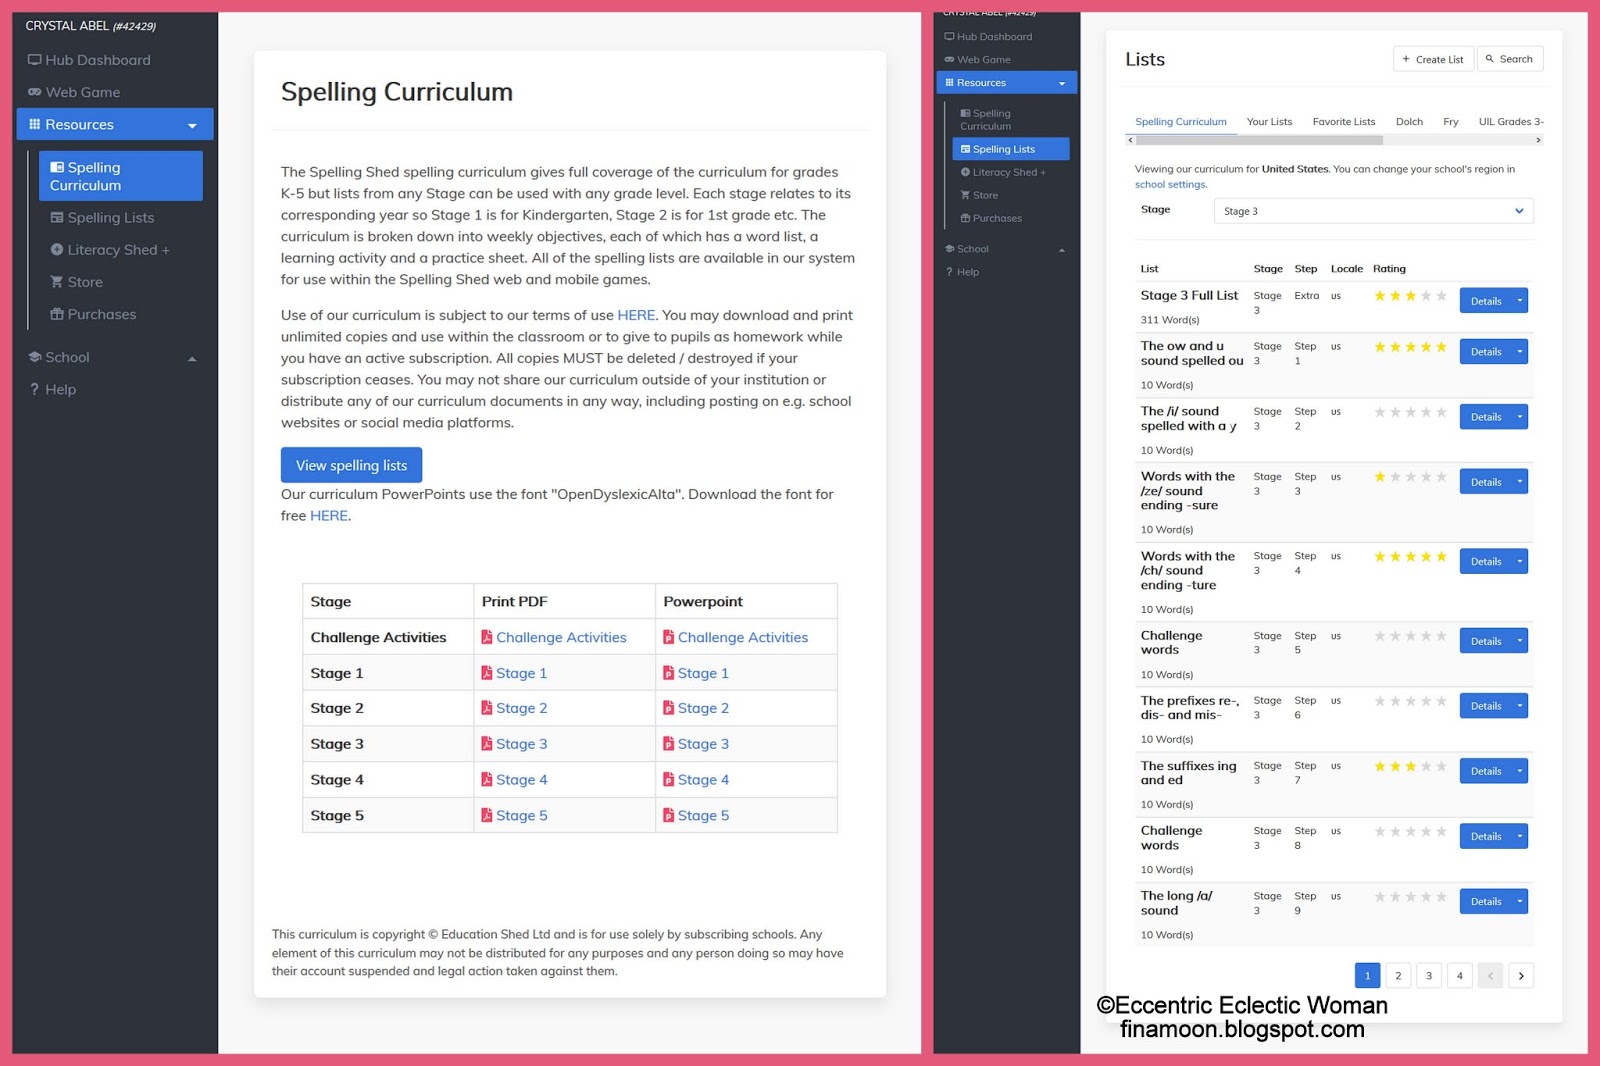The image size is (1600, 1066).
Task: Click Spelling Lists sidebar icon on Spelling Curriculum page
Action: 57,217
